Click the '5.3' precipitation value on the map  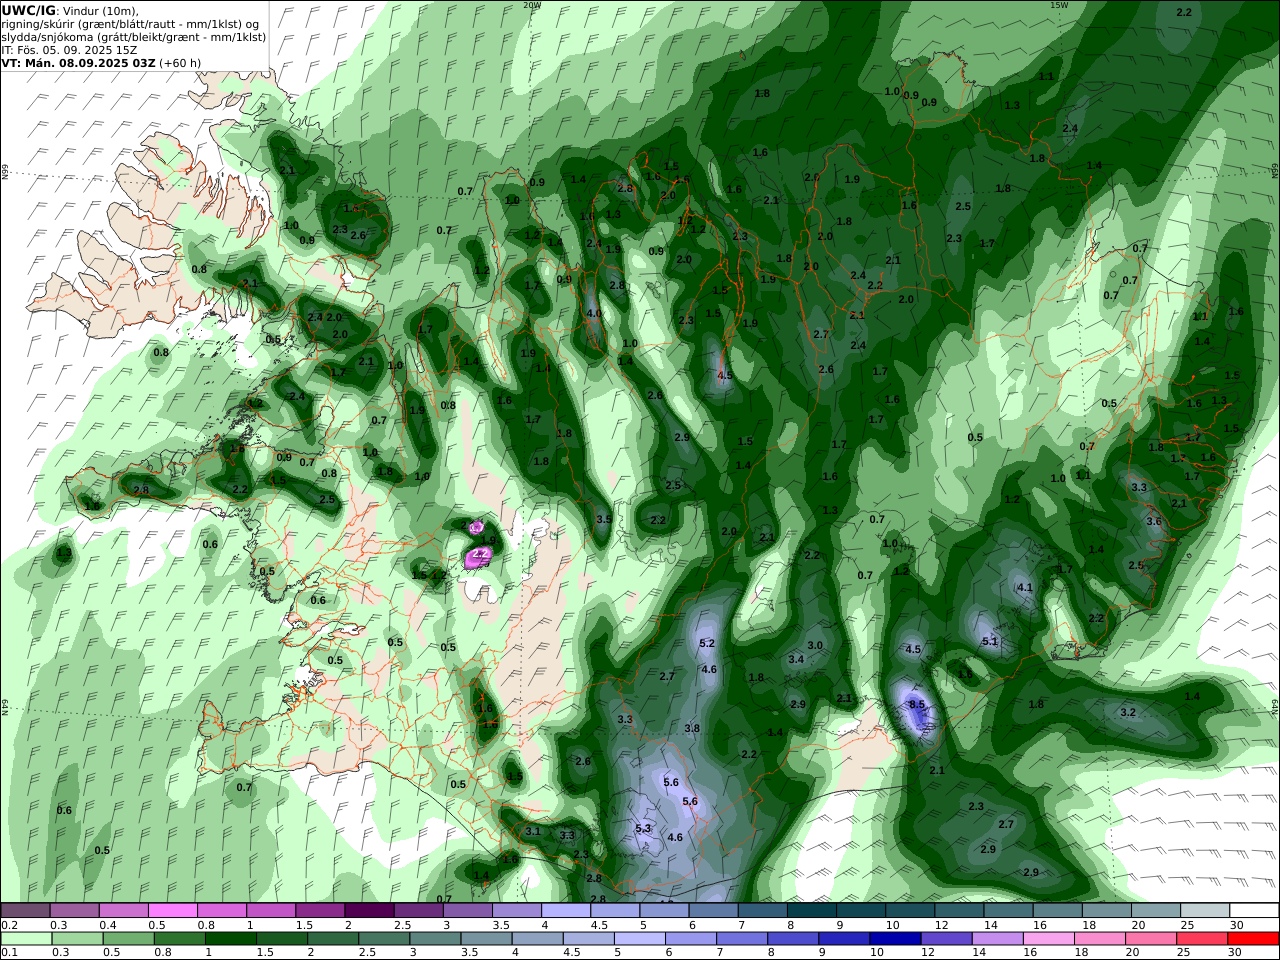pyautogui.click(x=643, y=828)
